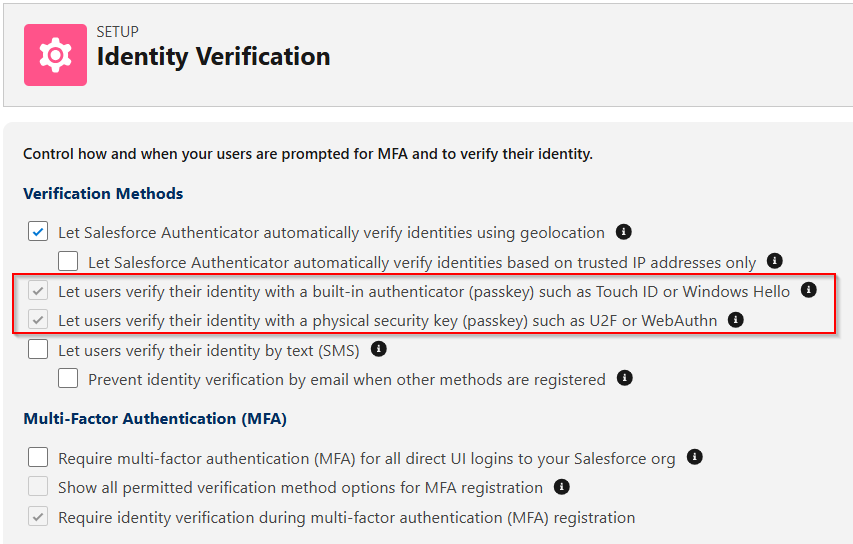Click the Identity Verification page title
The height and width of the screenshot is (544, 853).
click(213, 57)
